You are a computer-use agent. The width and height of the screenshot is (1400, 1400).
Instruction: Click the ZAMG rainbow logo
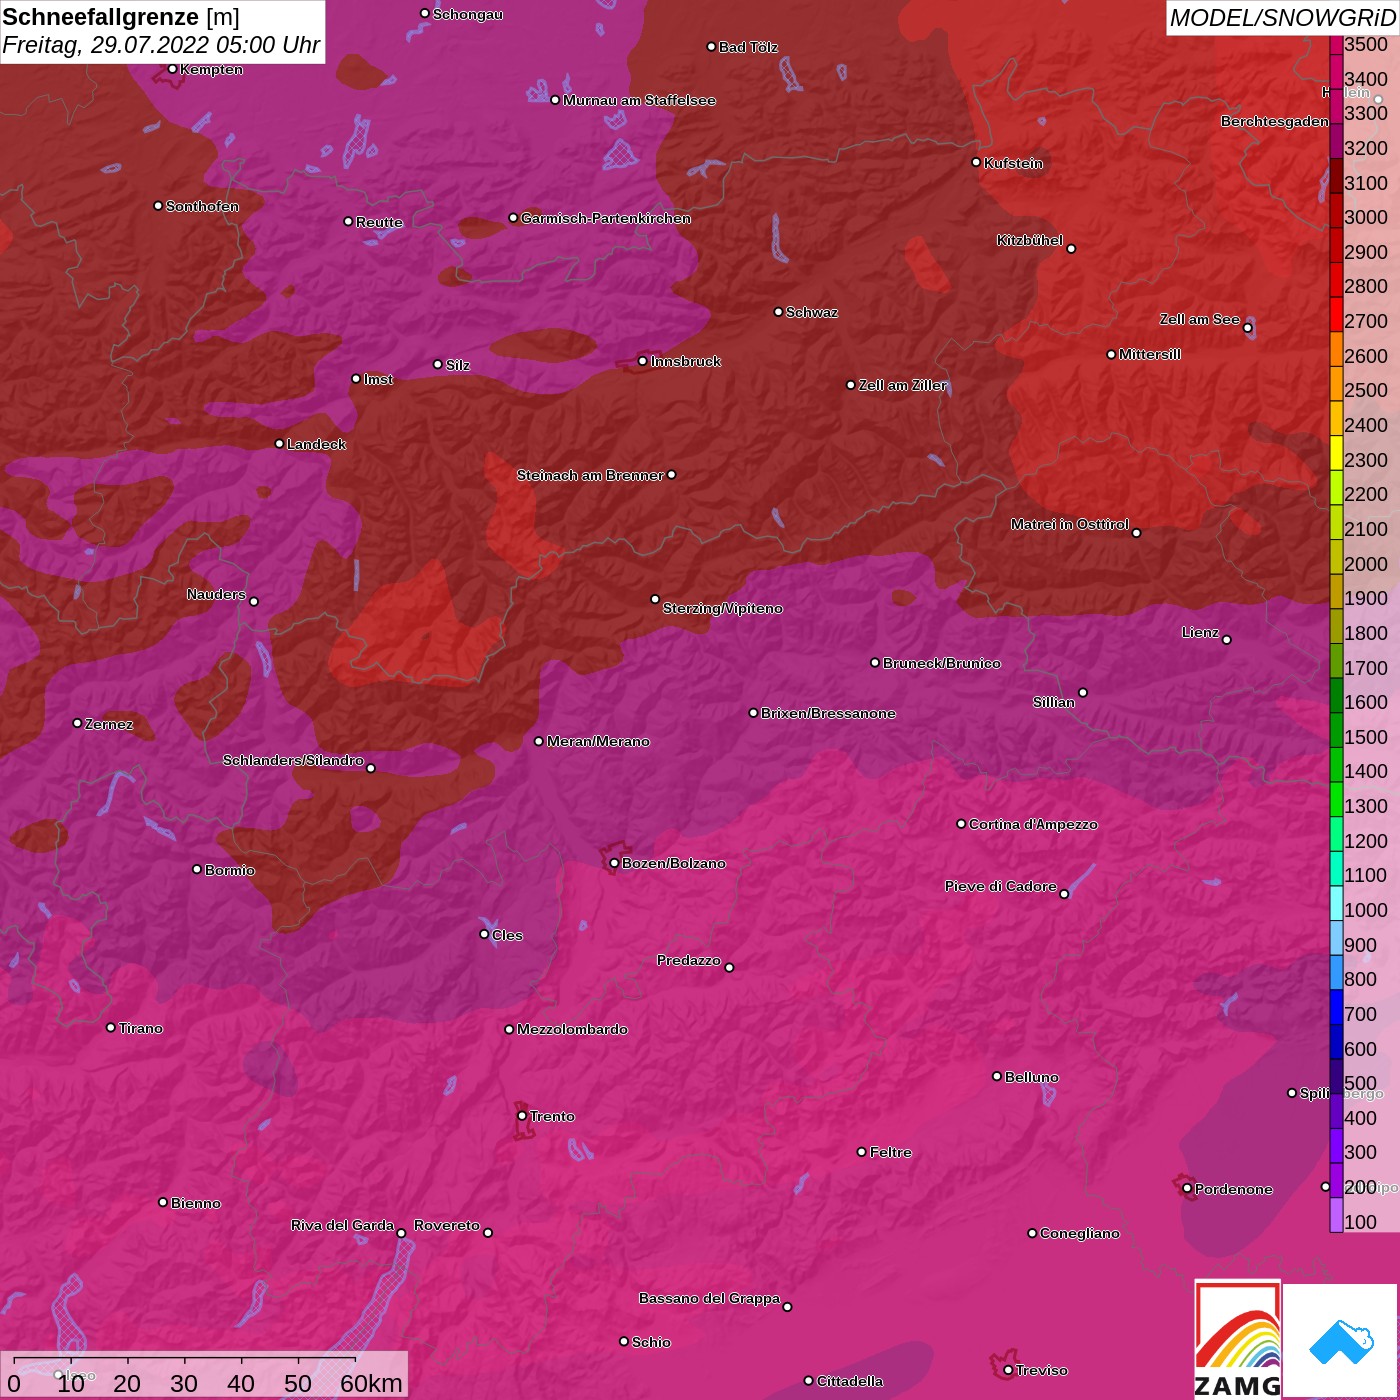coord(1237,1340)
